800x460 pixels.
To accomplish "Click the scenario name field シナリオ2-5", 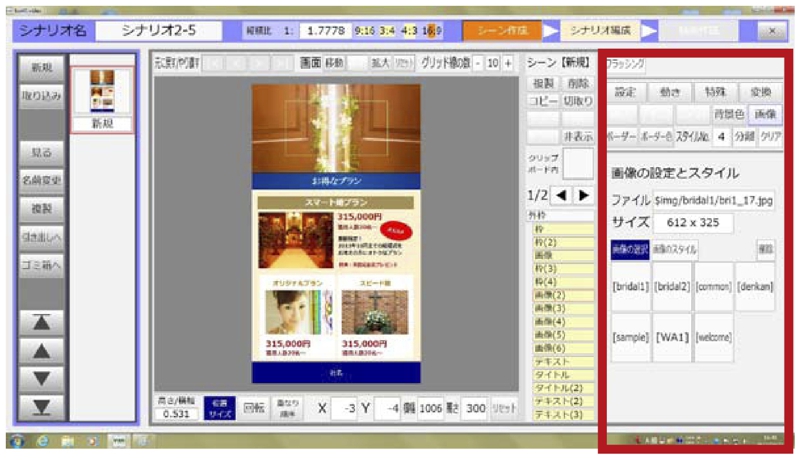I will (159, 31).
